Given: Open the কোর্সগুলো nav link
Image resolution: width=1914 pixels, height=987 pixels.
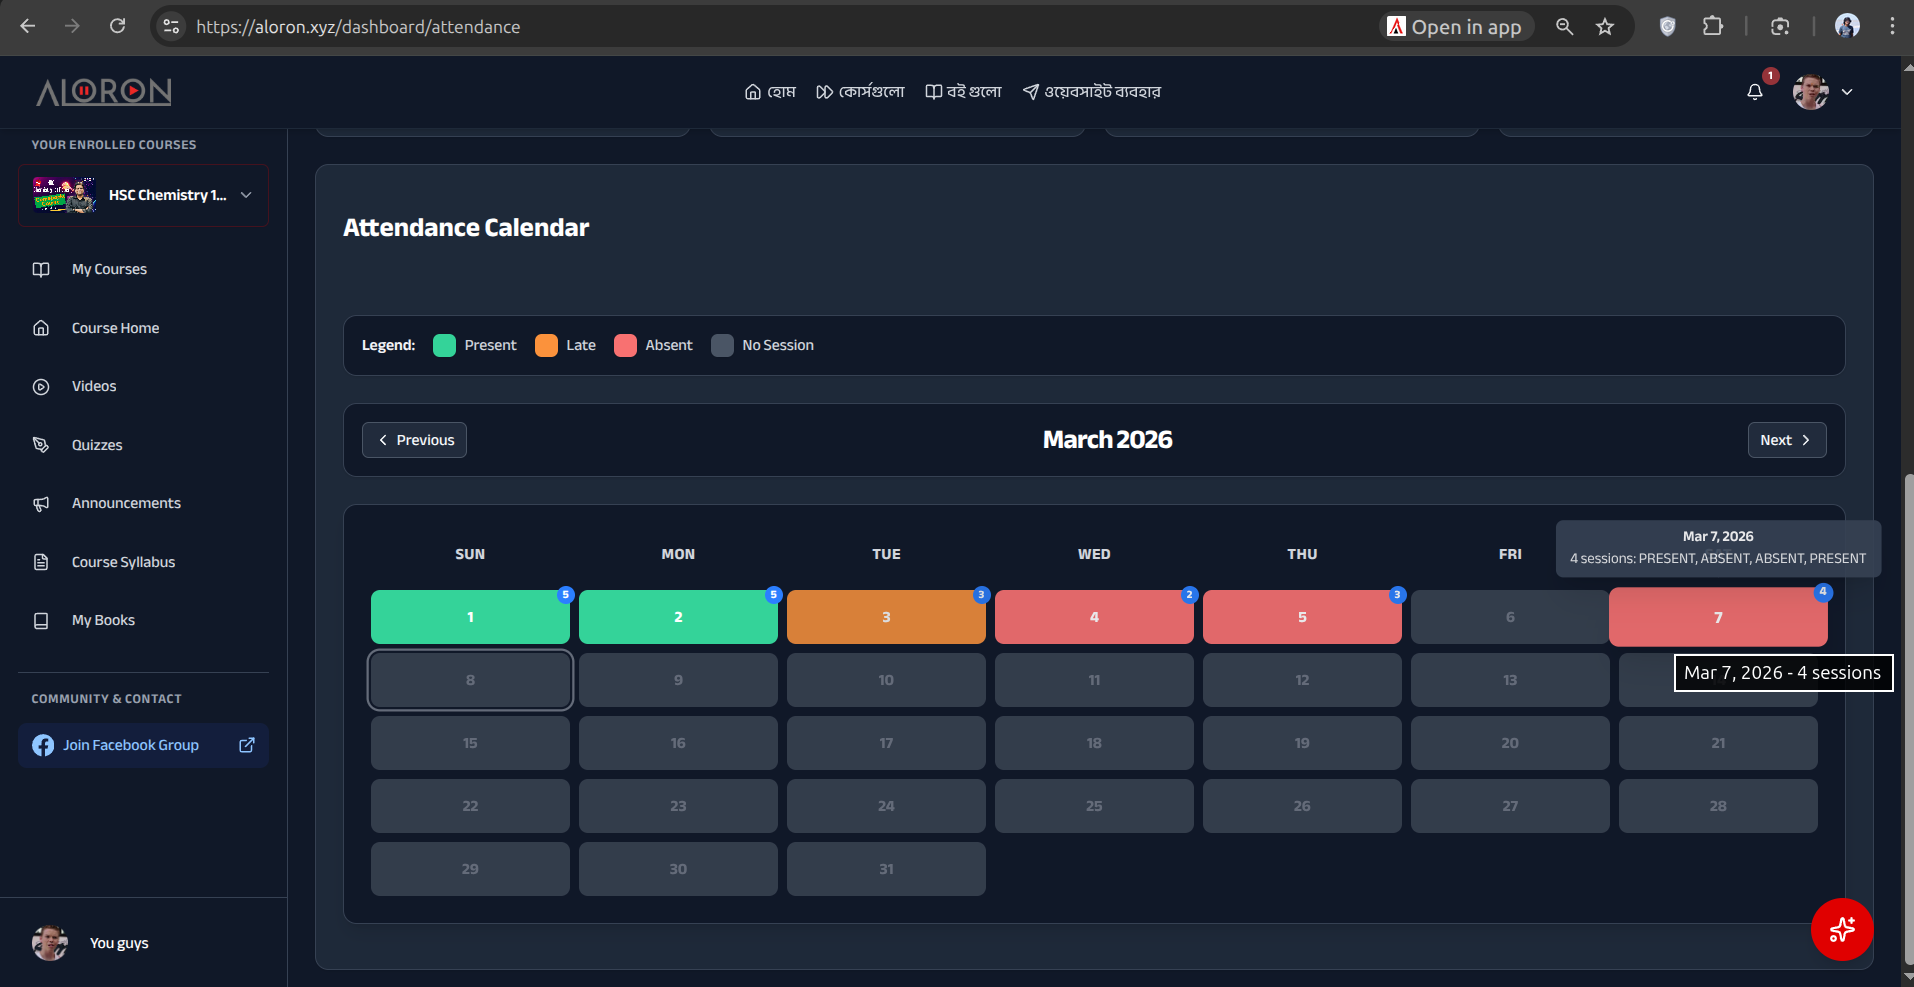Looking at the screenshot, I should [x=860, y=92].
